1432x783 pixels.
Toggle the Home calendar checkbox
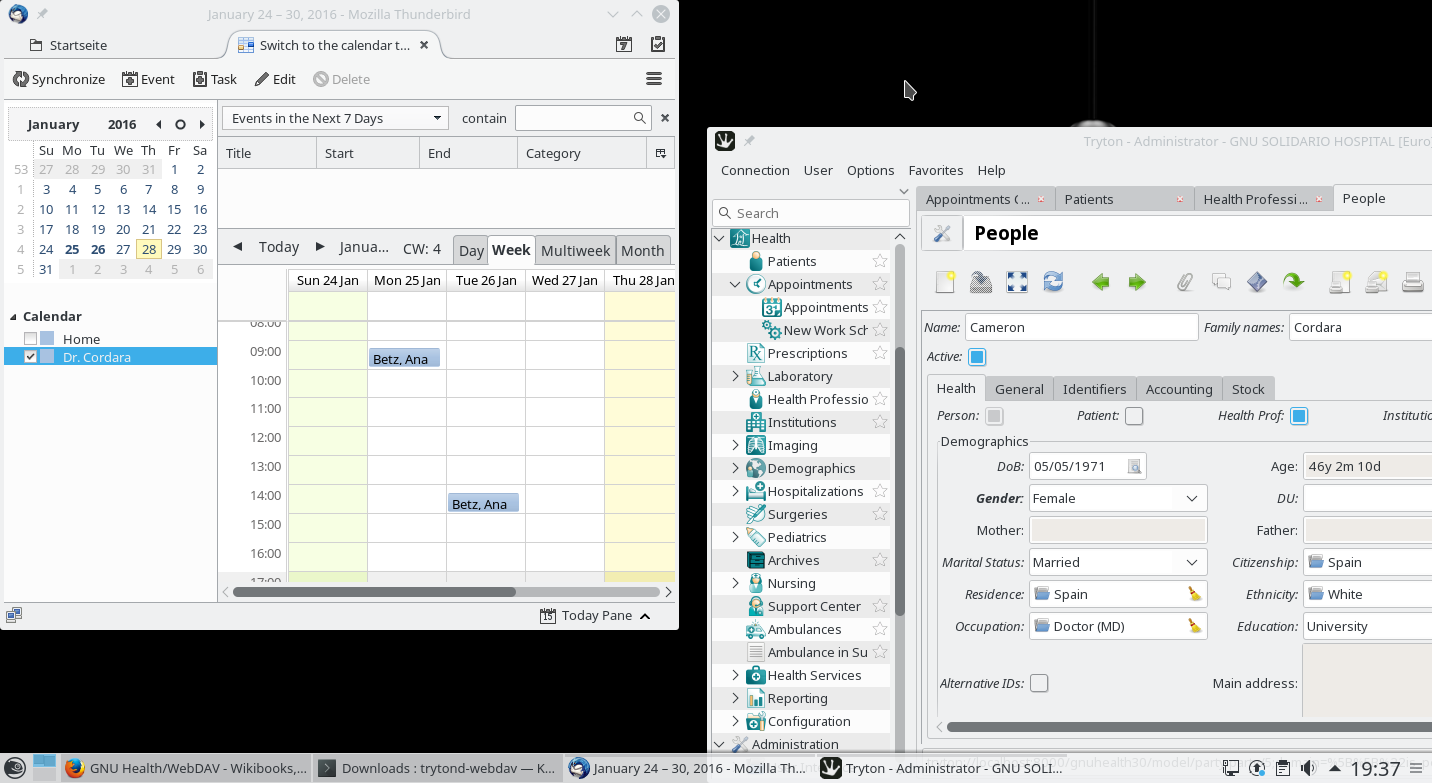31,339
